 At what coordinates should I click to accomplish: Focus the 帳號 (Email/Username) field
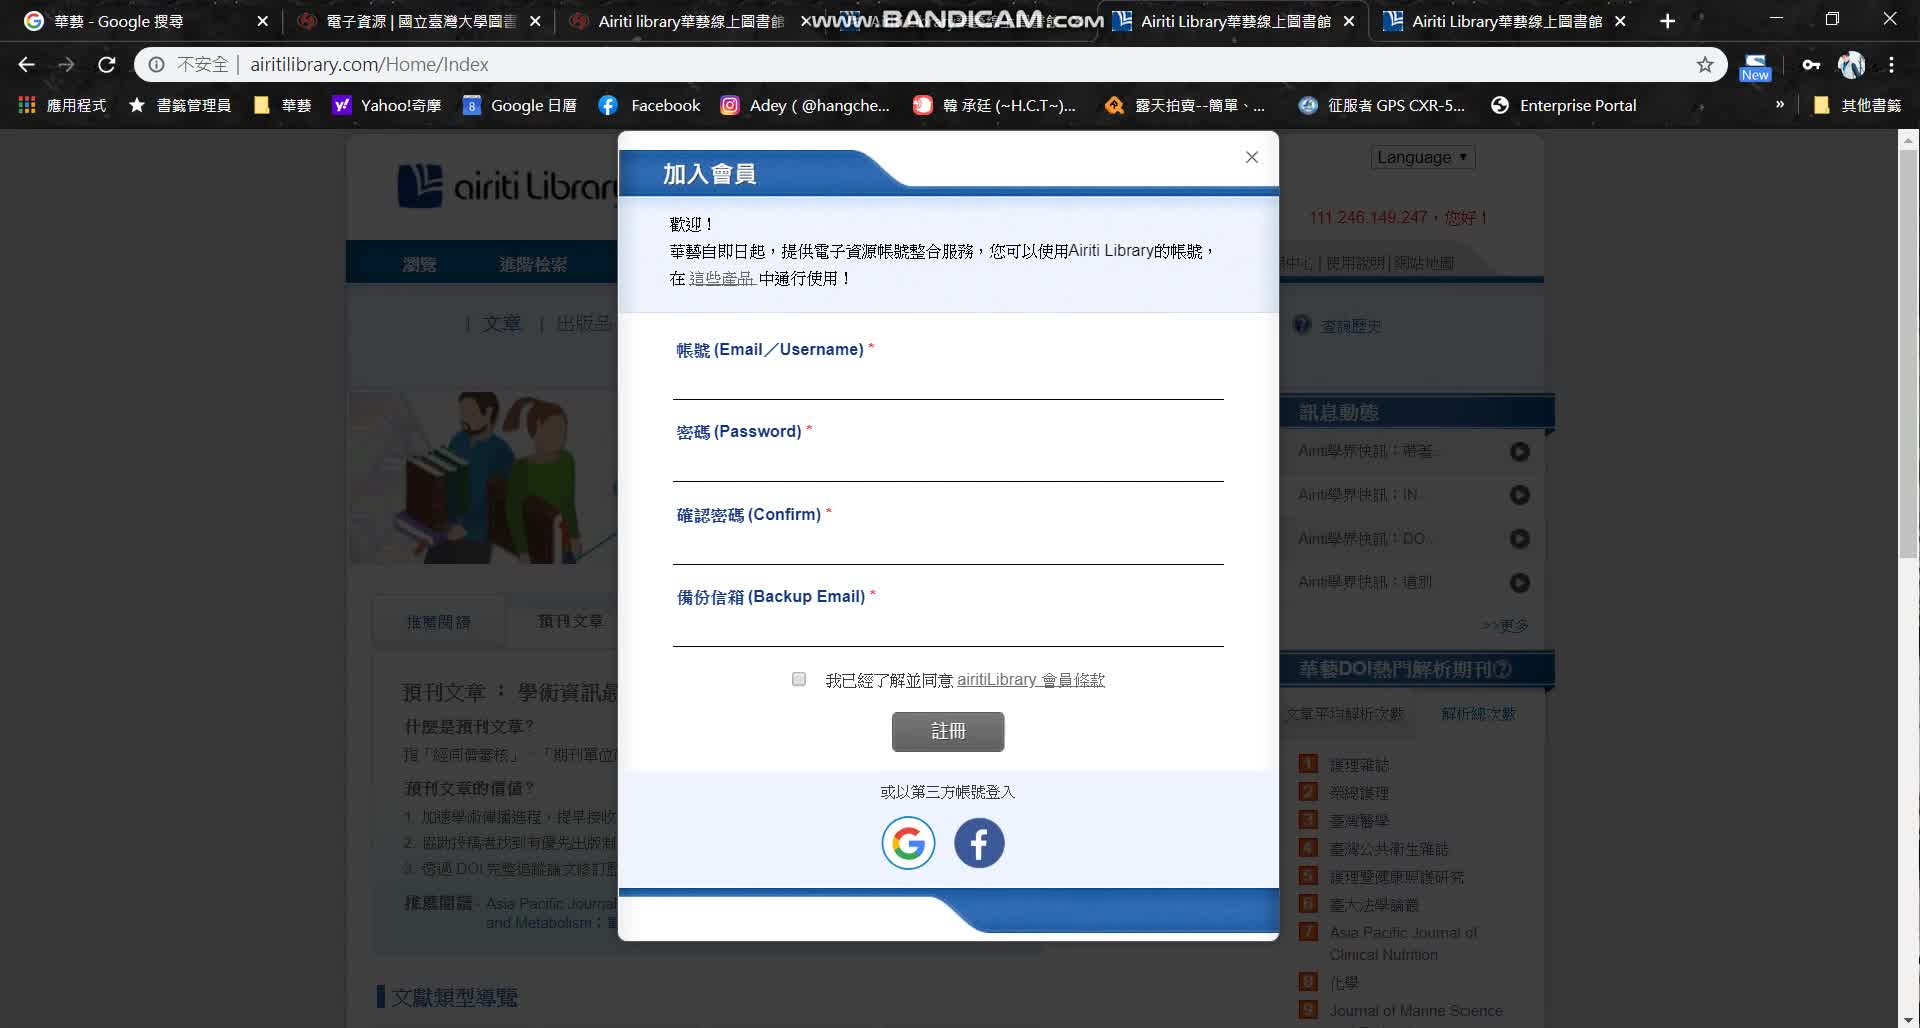pos(948,382)
